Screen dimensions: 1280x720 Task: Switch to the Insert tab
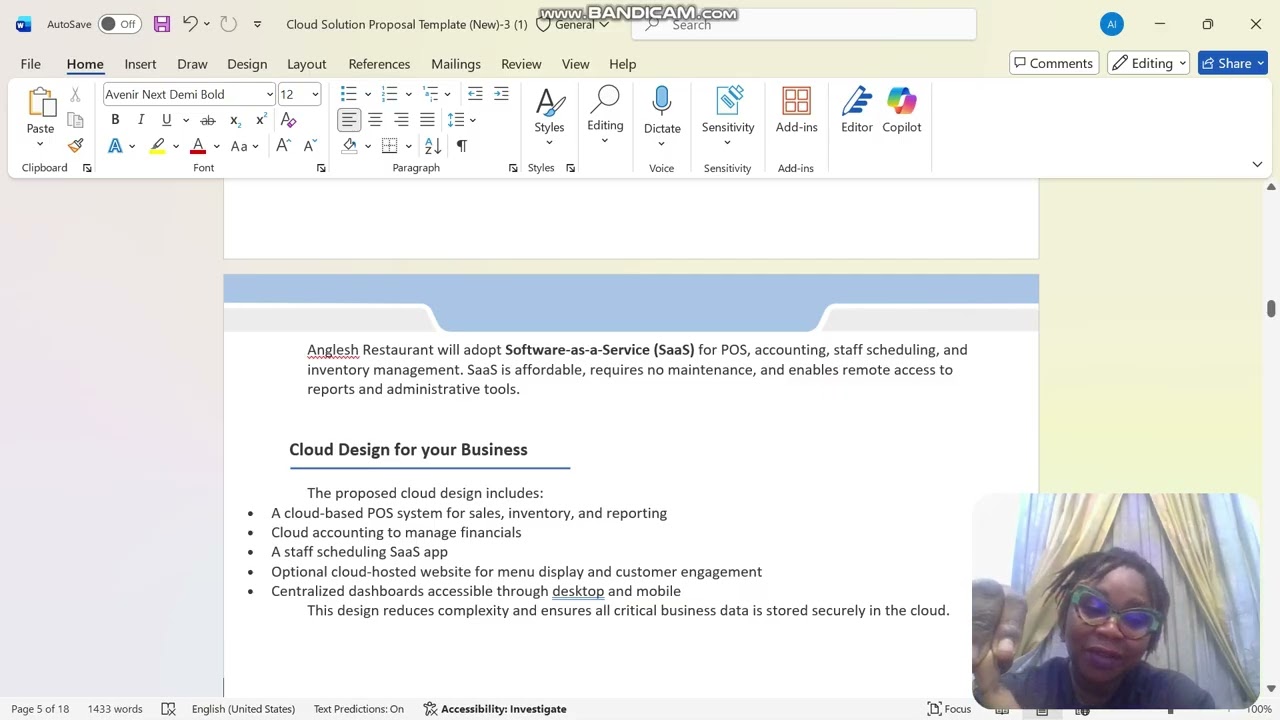click(x=140, y=63)
